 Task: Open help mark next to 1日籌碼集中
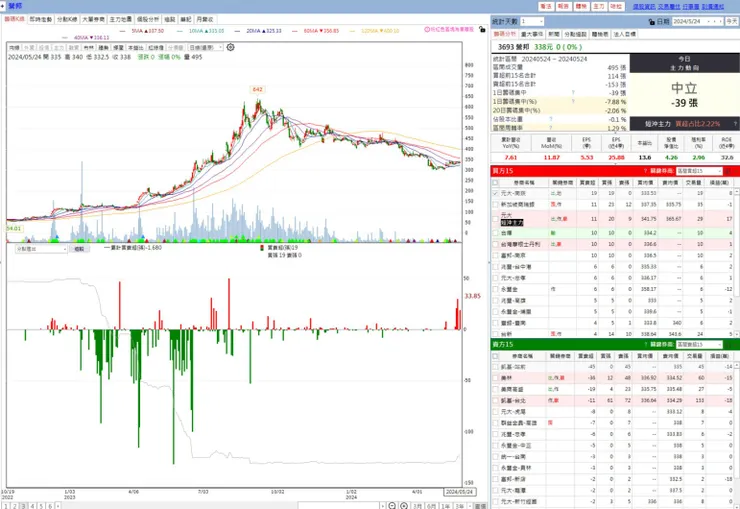point(573,92)
